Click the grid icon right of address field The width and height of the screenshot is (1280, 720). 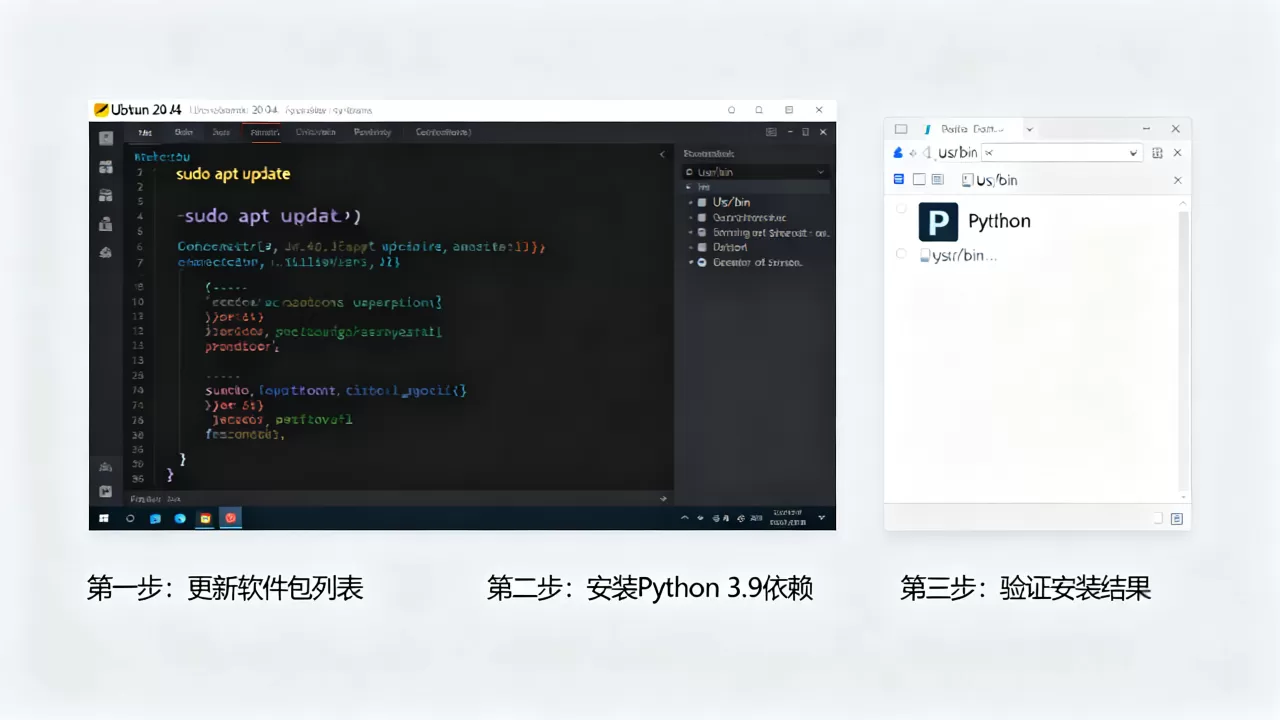tap(1157, 153)
